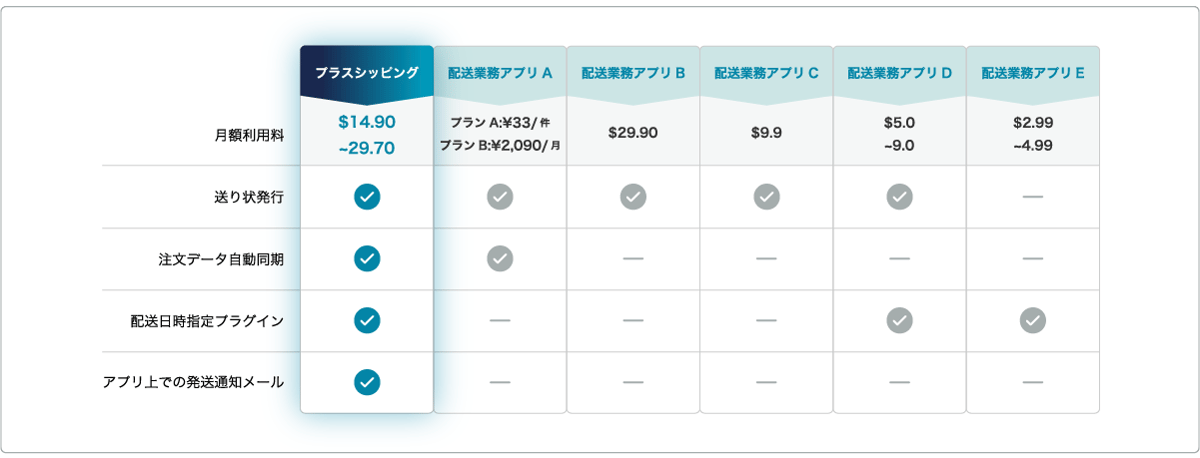Click the blue checkmark for 注文データ自動同期

click(367, 259)
